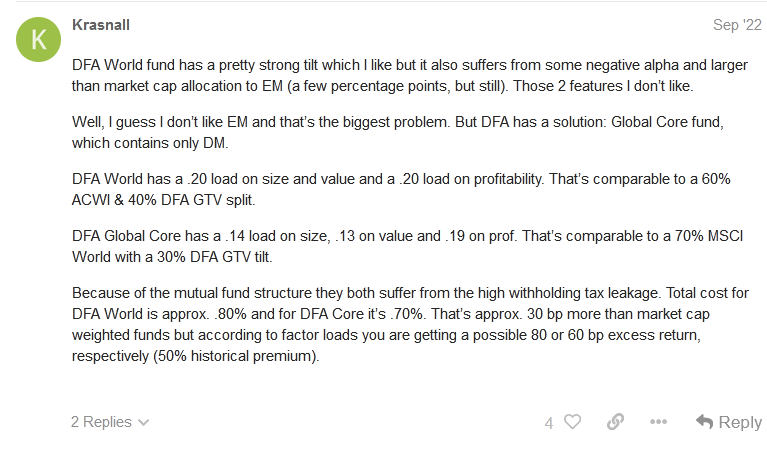Click the text 'which contains only DM.'
767x456 pixels.
(x=150, y=143)
